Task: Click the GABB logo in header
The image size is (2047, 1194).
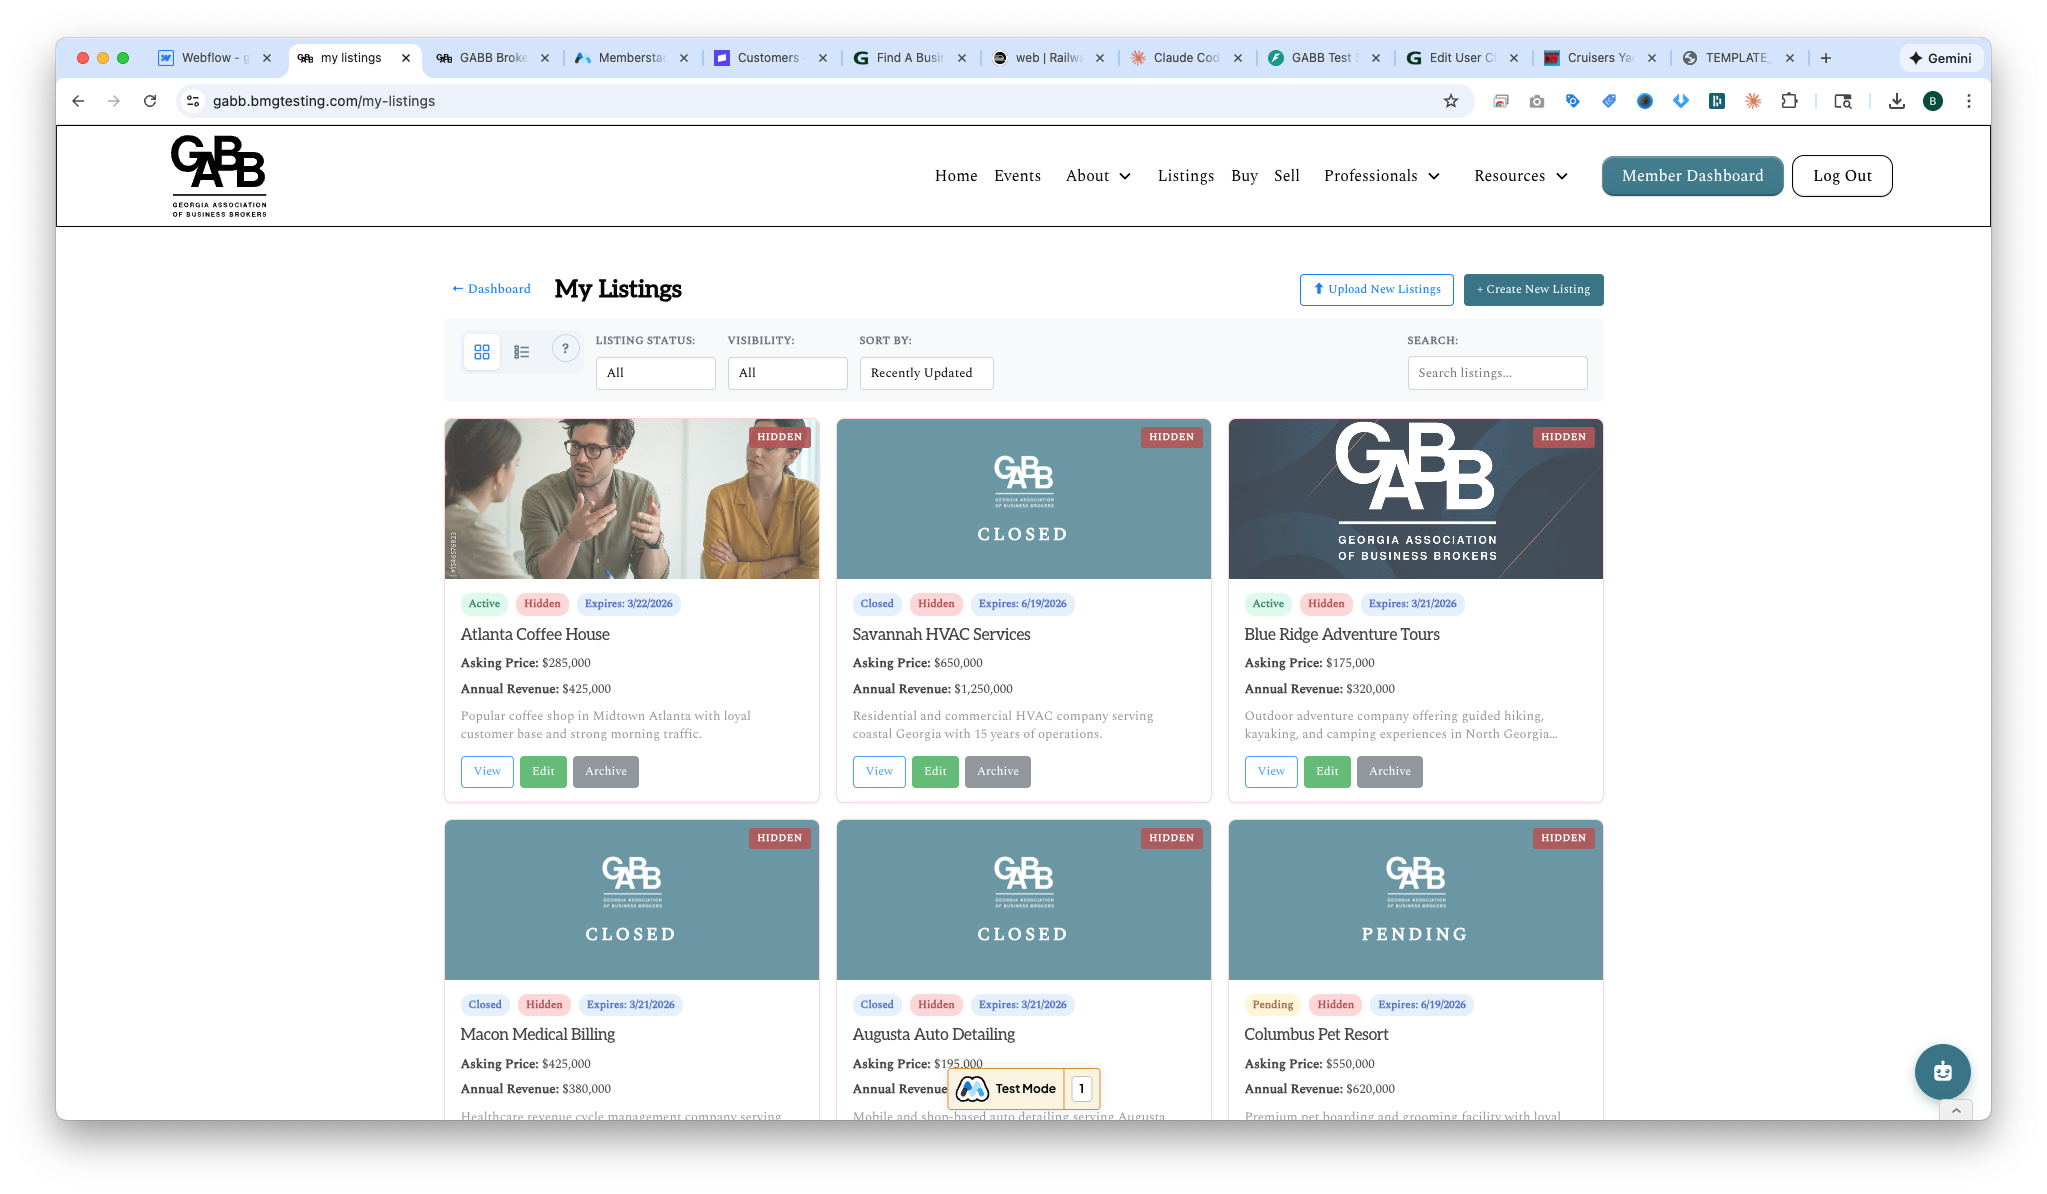Action: point(219,176)
